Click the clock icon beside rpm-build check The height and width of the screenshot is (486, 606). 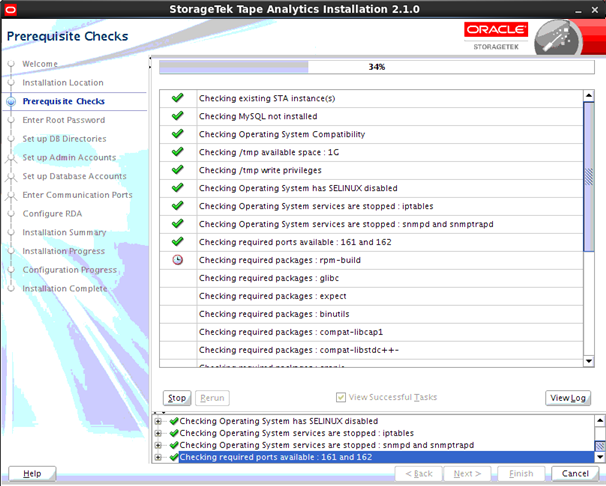(x=177, y=260)
